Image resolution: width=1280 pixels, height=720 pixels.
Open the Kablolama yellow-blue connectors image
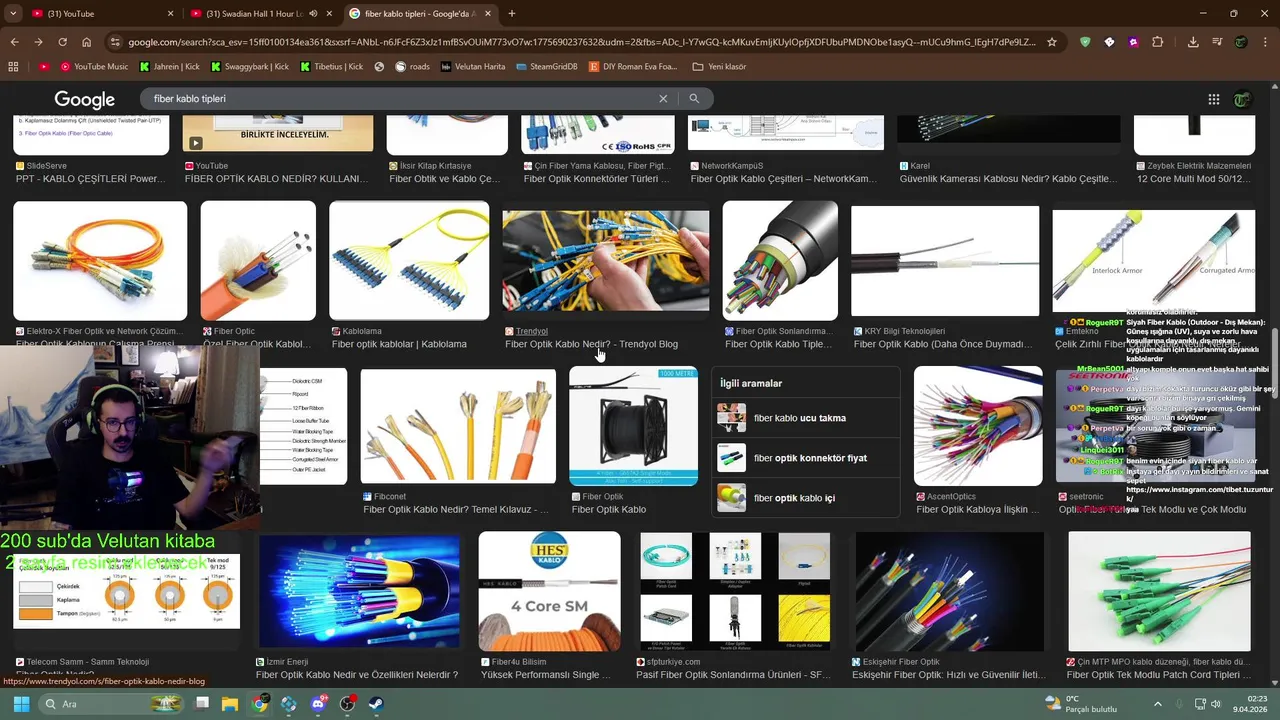(409, 261)
